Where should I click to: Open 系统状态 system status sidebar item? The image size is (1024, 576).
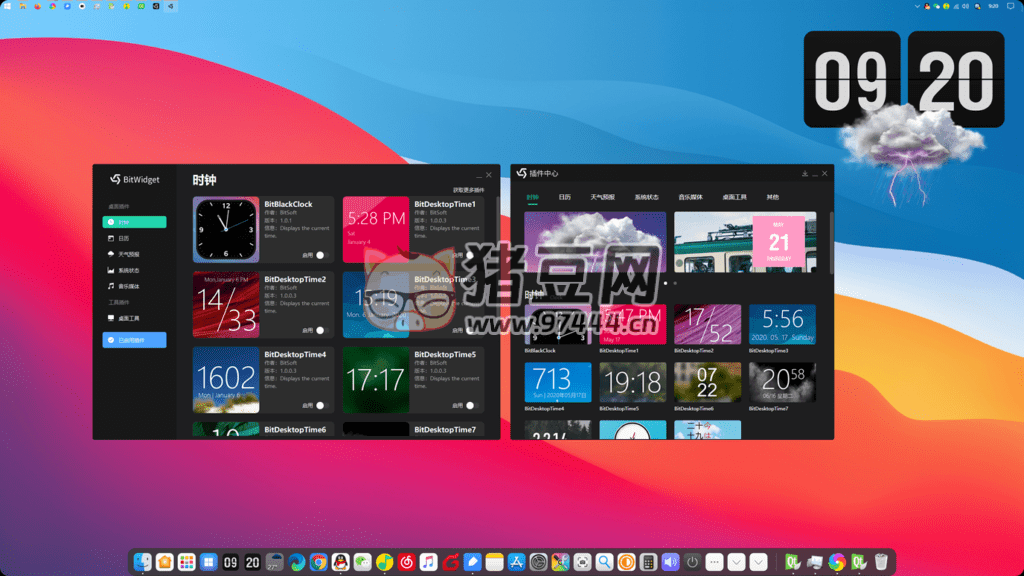coord(128,271)
